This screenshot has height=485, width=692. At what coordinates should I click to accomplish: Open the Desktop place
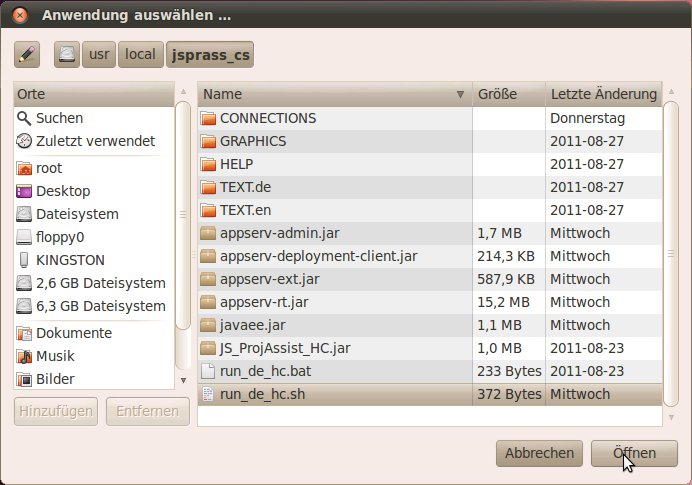pyautogui.click(x=62, y=191)
